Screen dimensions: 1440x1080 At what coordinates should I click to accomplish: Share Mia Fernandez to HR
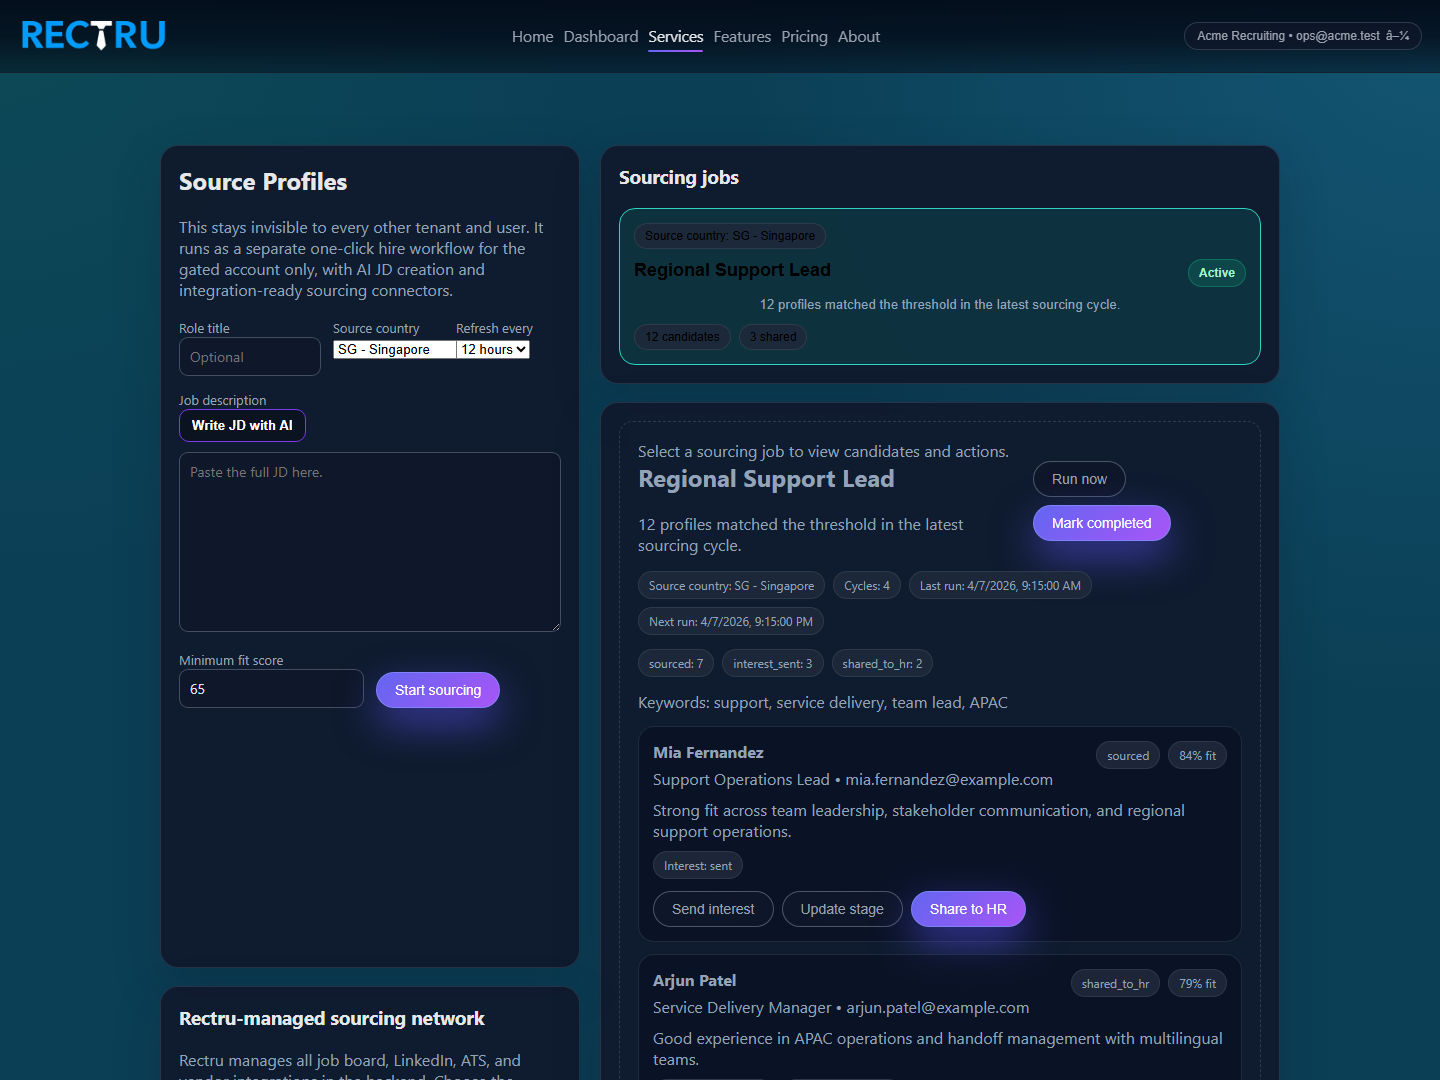(x=968, y=908)
